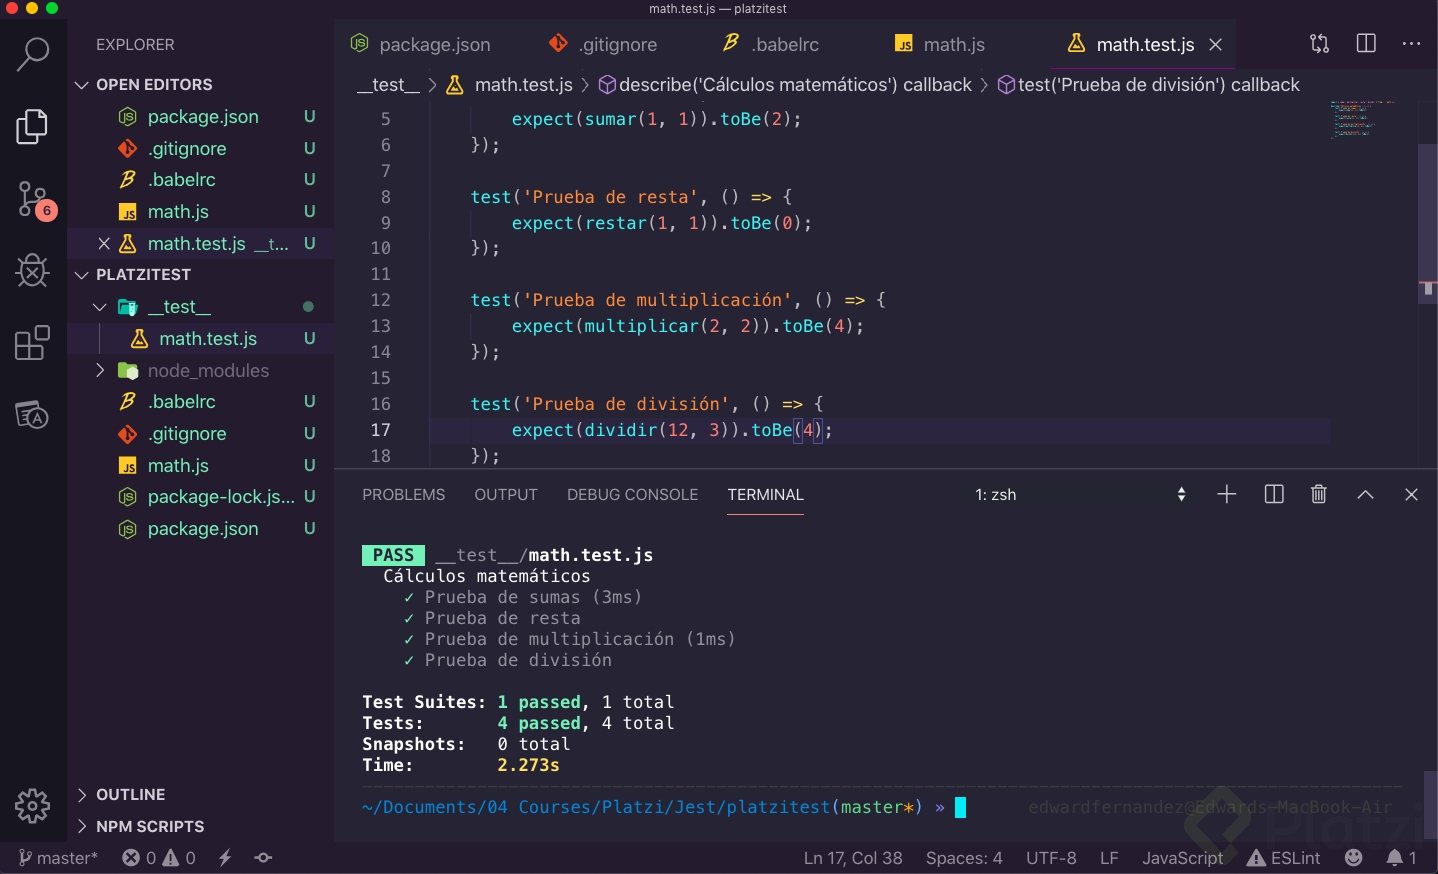Kill the terminal using the trash icon
1438x874 pixels.
point(1318,494)
